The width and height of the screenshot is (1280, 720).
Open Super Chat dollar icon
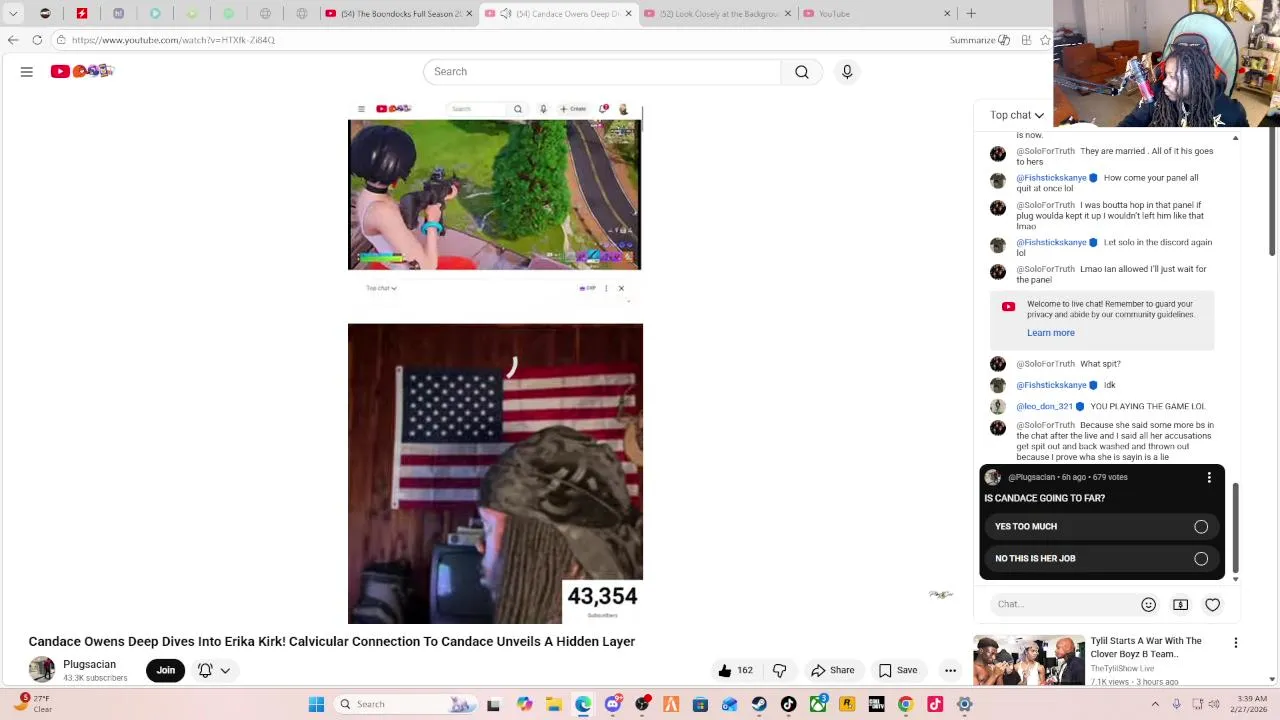pos(1180,604)
